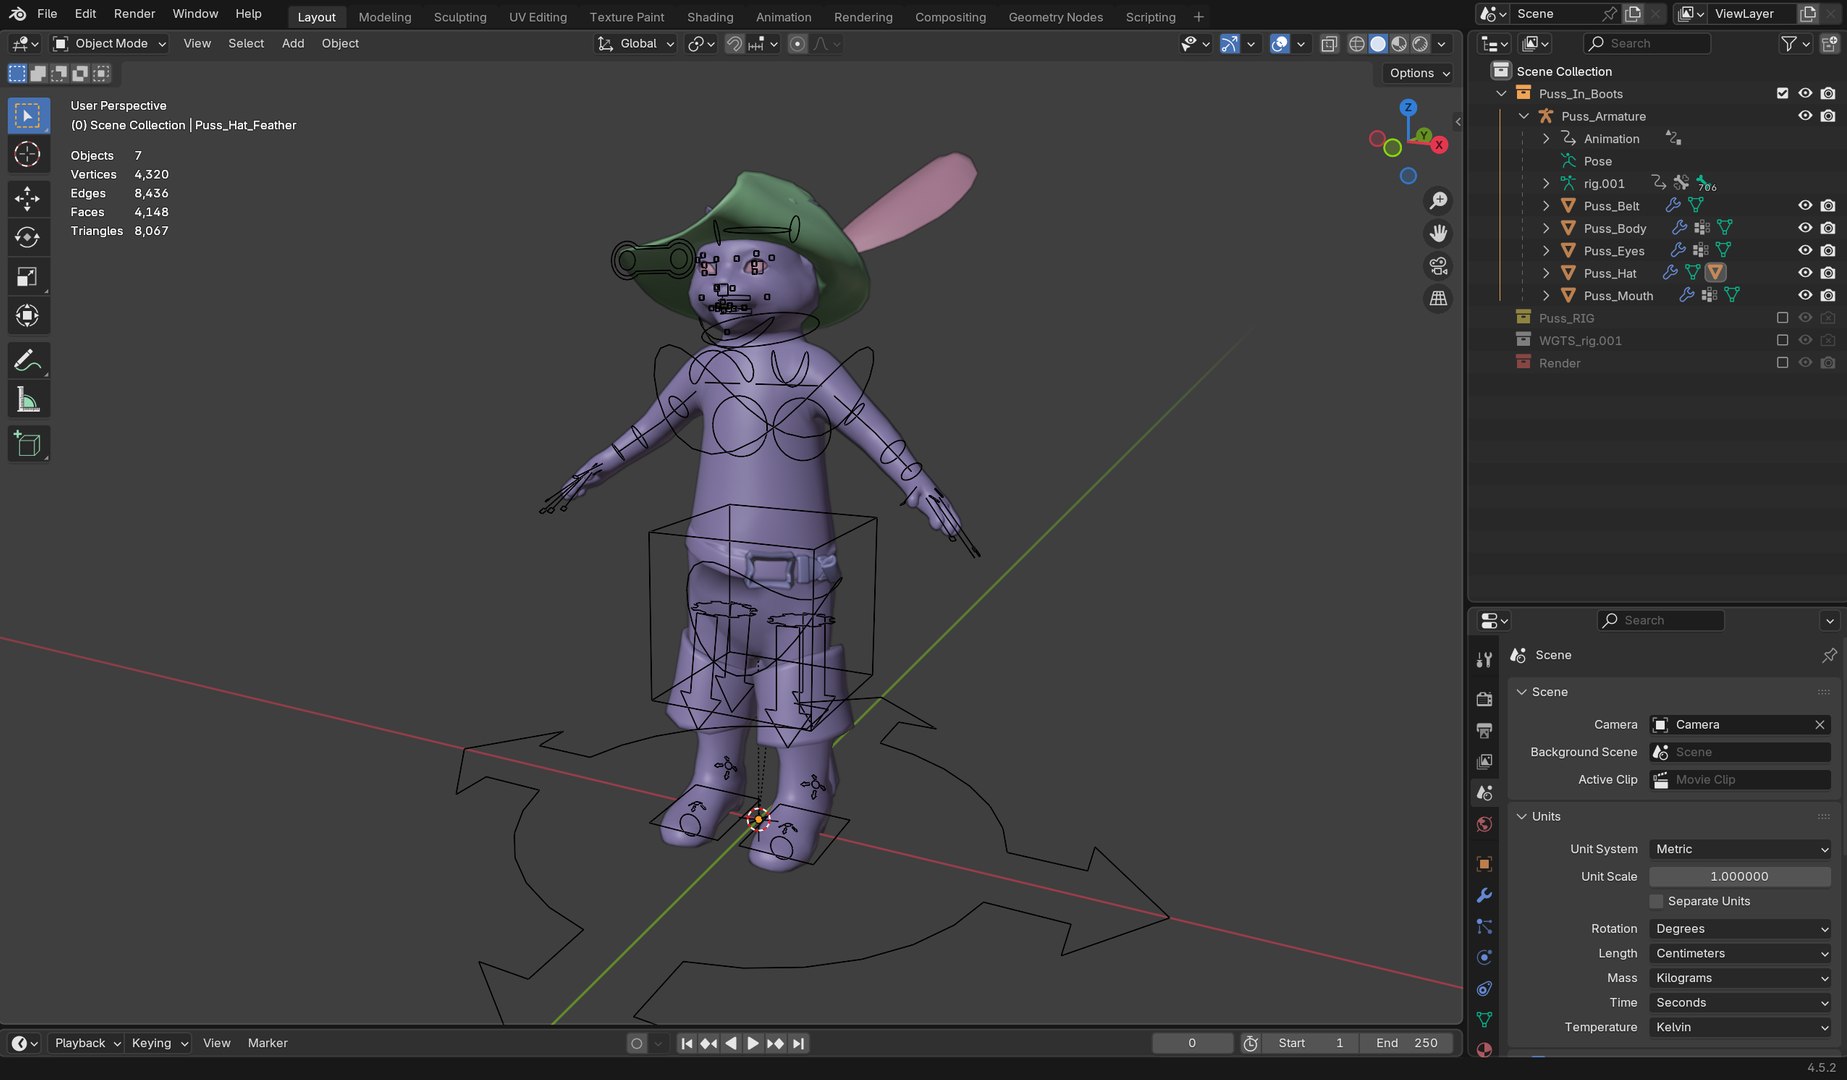
Task: Select the Annotate tool
Action: coord(28,360)
